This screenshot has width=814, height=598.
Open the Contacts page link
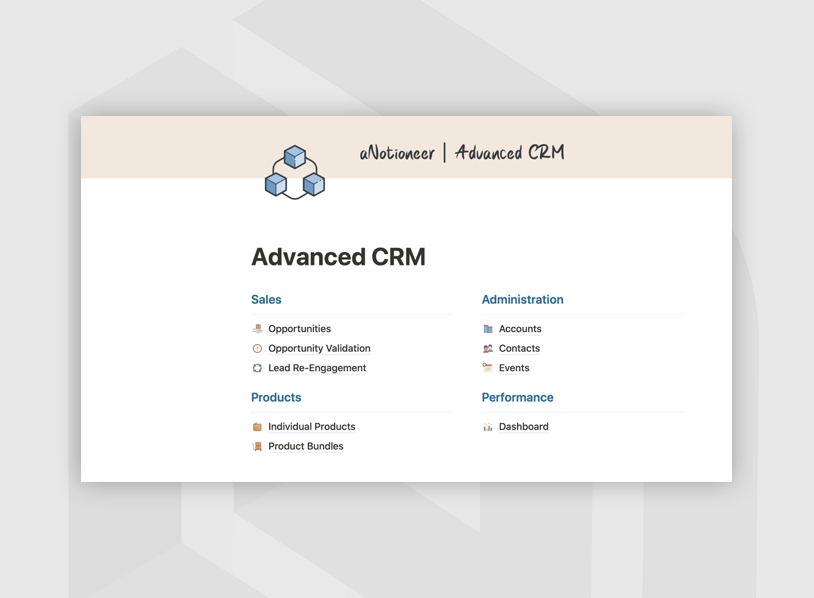coord(519,348)
